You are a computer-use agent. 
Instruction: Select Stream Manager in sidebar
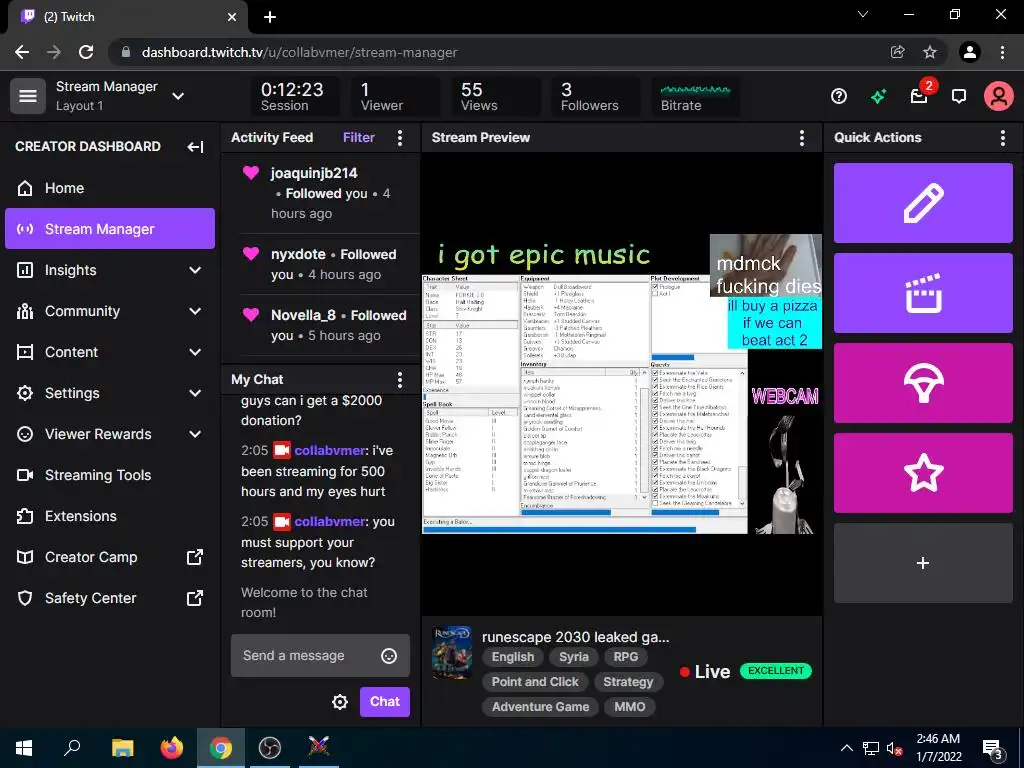110,229
